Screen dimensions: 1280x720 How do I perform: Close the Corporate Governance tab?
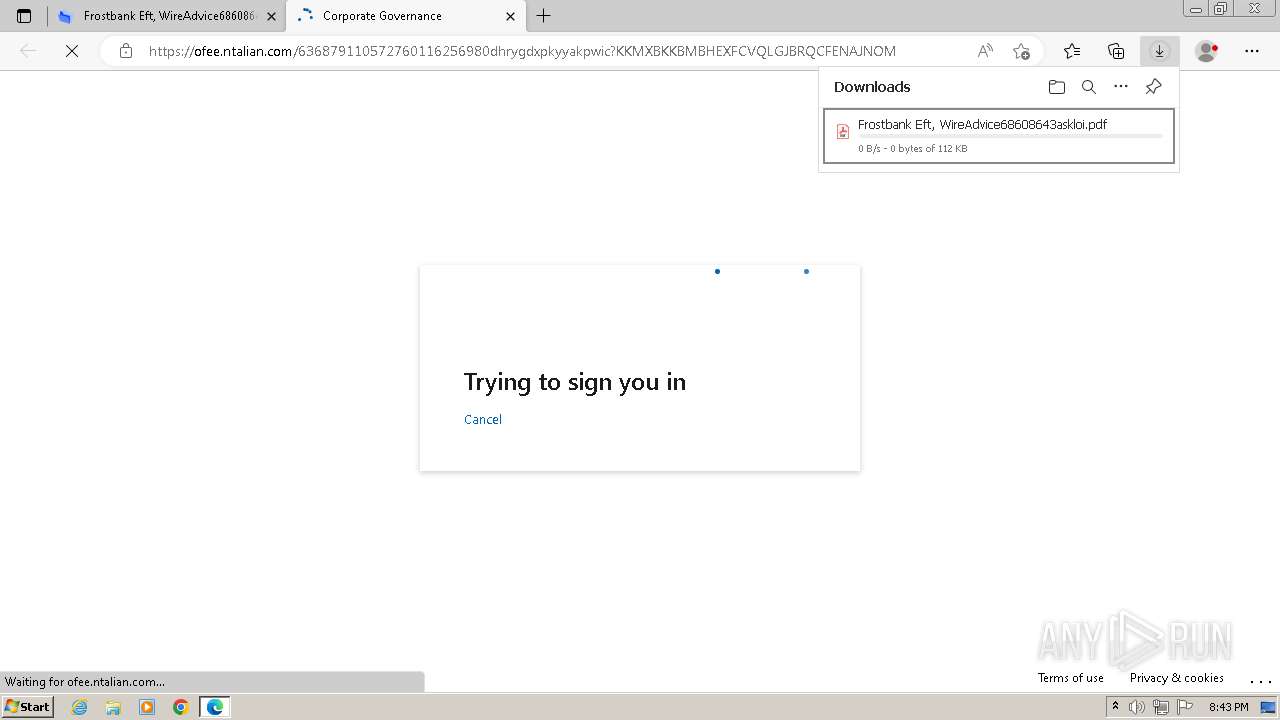[510, 16]
